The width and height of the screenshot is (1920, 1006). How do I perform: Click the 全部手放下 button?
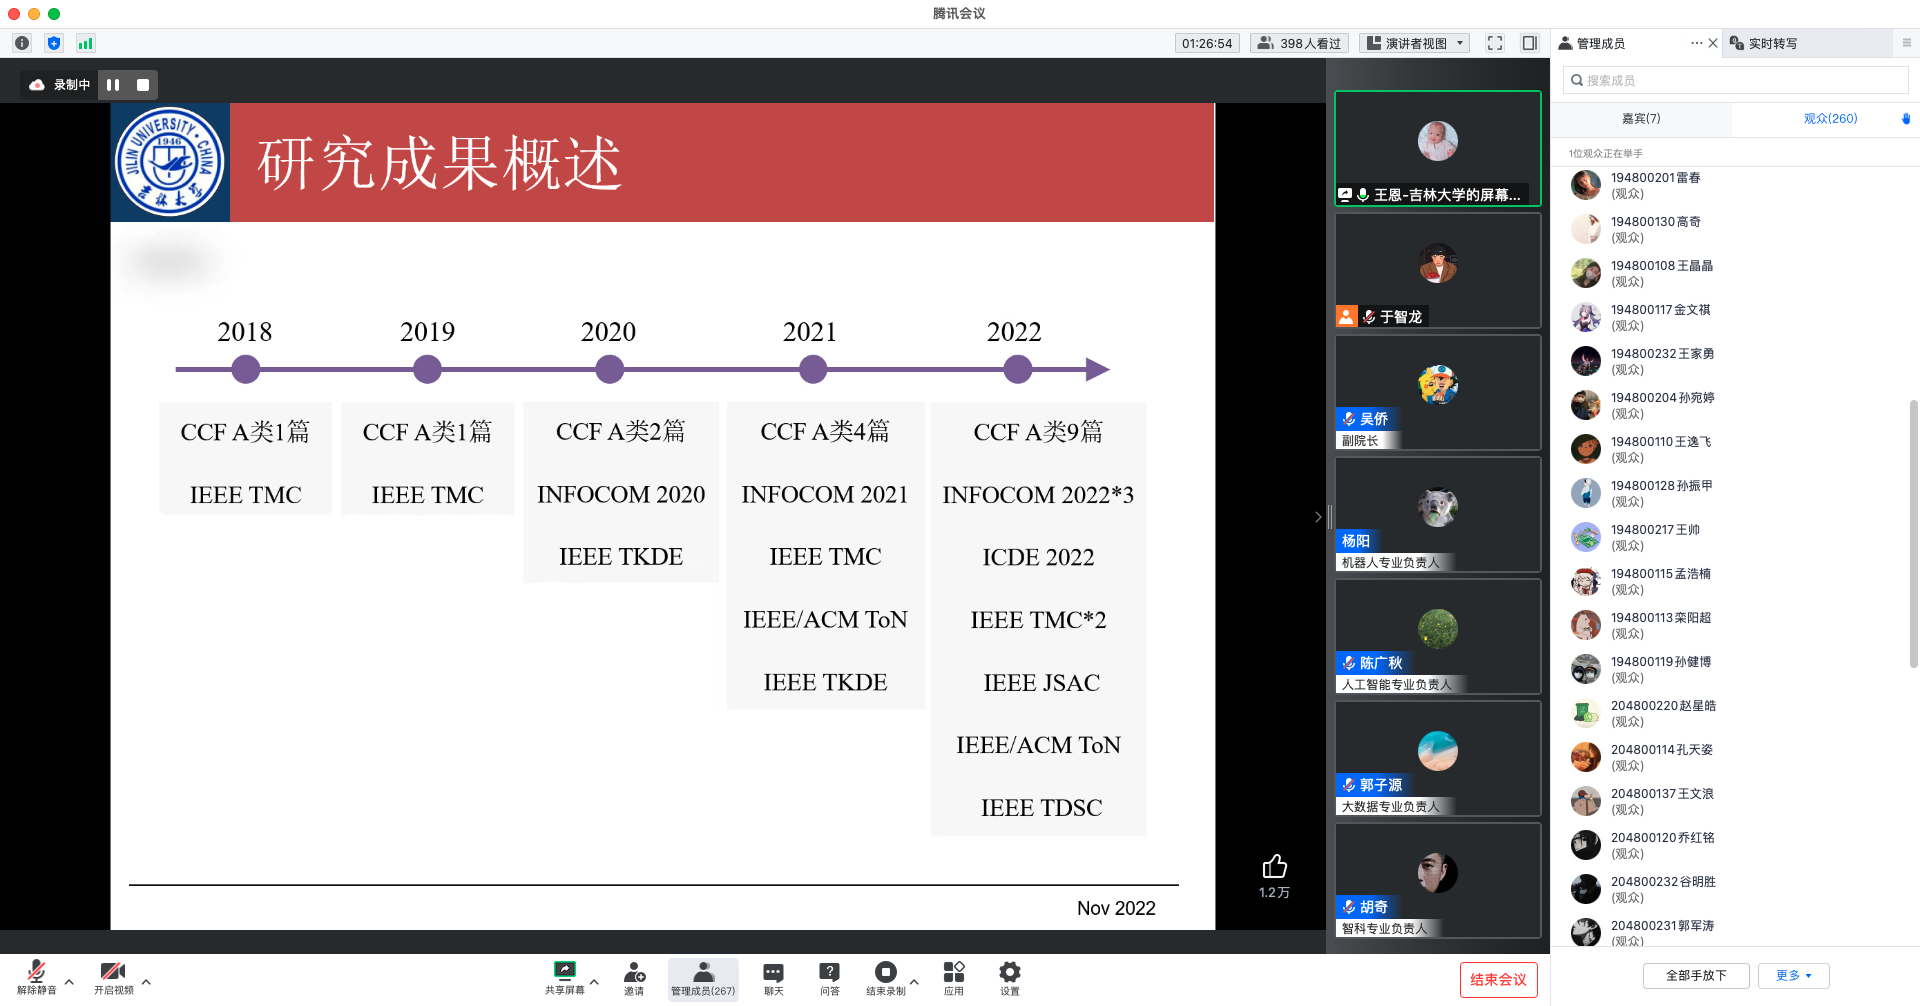[1696, 976]
